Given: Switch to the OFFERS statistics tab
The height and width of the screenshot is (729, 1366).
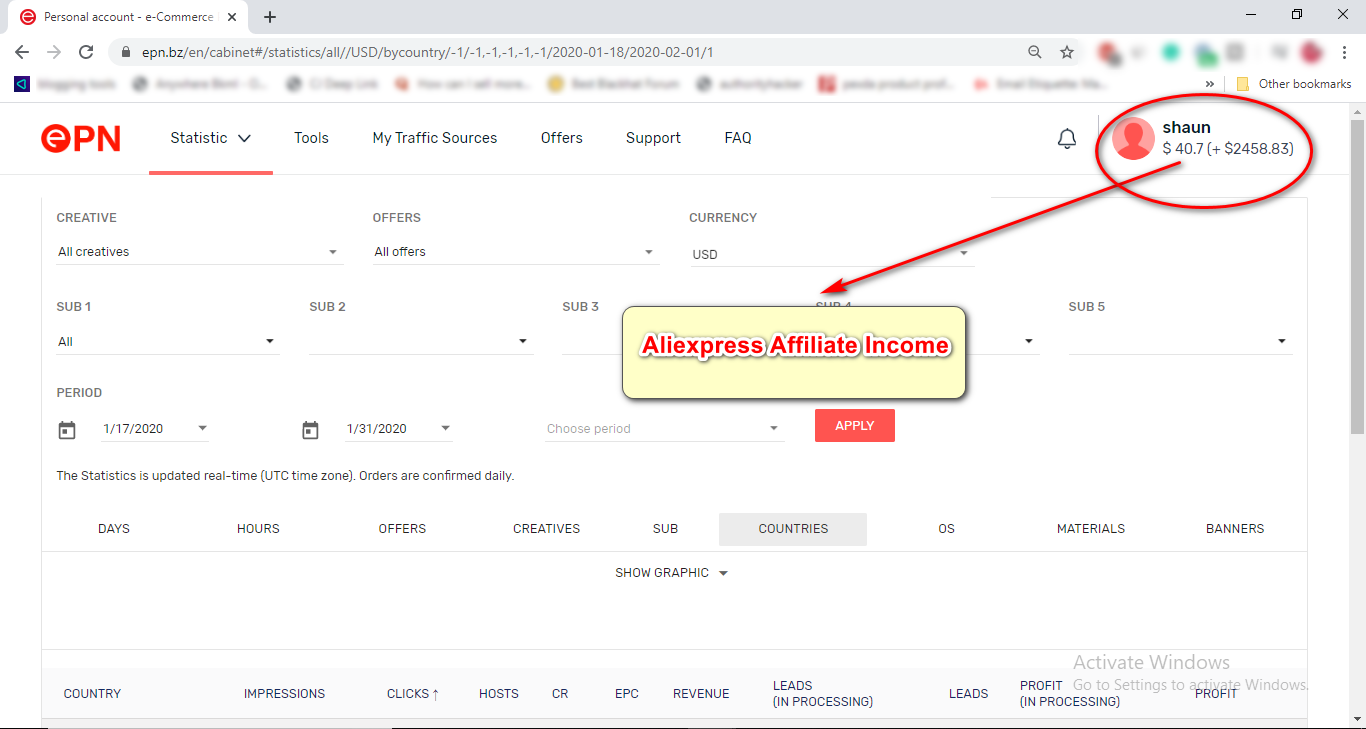Looking at the screenshot, I should 402,529.
